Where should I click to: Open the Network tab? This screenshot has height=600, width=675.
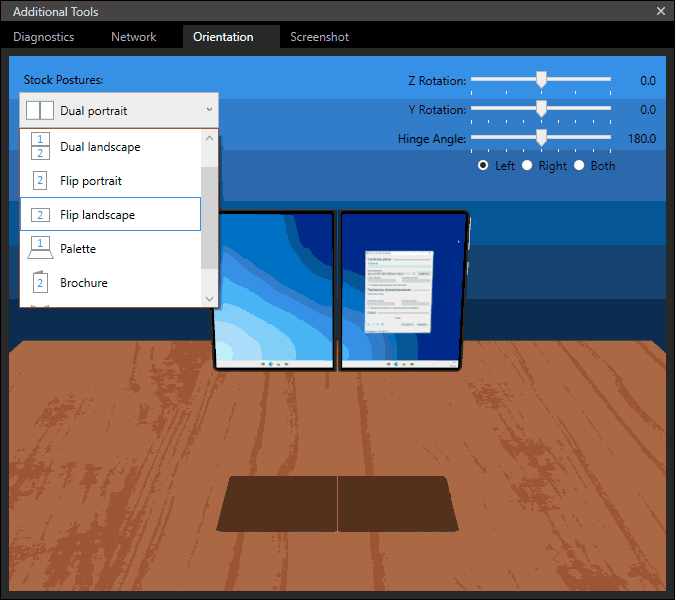134,37
